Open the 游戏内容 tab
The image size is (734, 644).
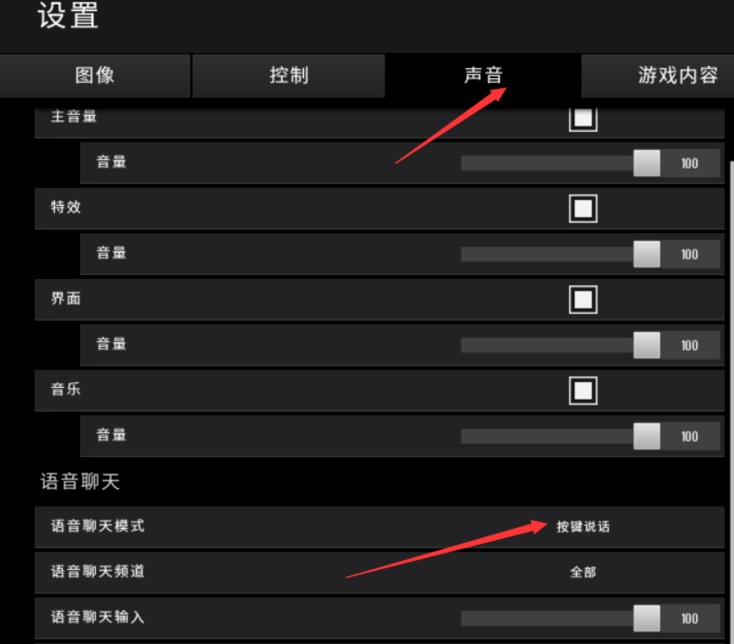click(658, 76)
